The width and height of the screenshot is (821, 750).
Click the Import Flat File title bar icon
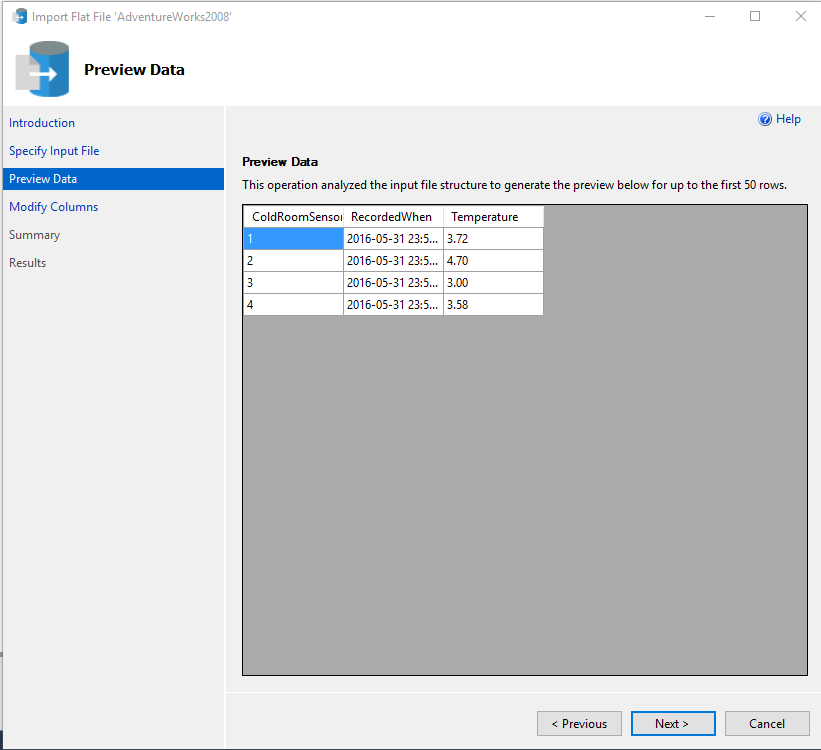click(x=19, y=16)
